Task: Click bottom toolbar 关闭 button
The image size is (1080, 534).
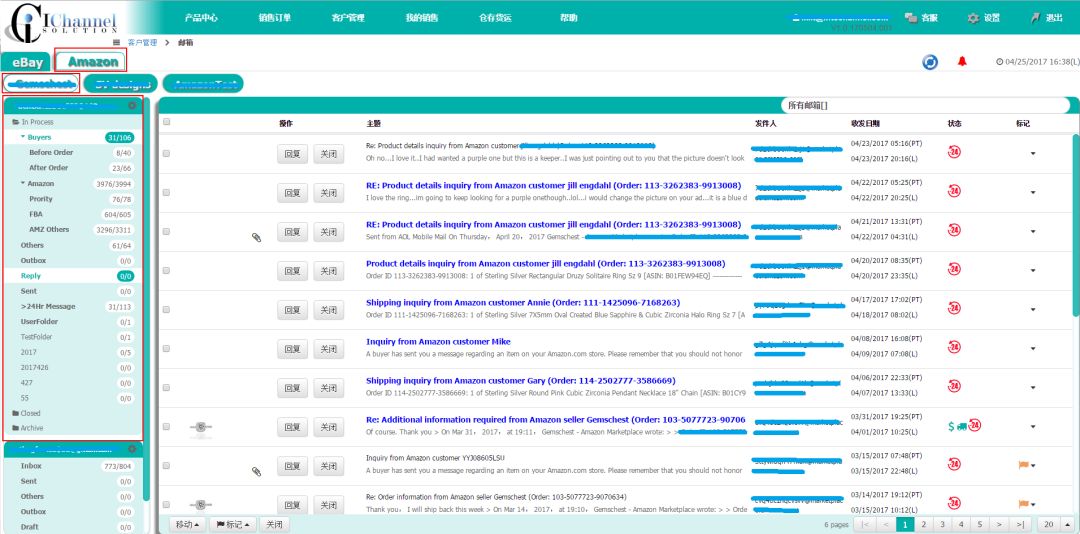Action: pyautogui.click(x=274, y=524)
